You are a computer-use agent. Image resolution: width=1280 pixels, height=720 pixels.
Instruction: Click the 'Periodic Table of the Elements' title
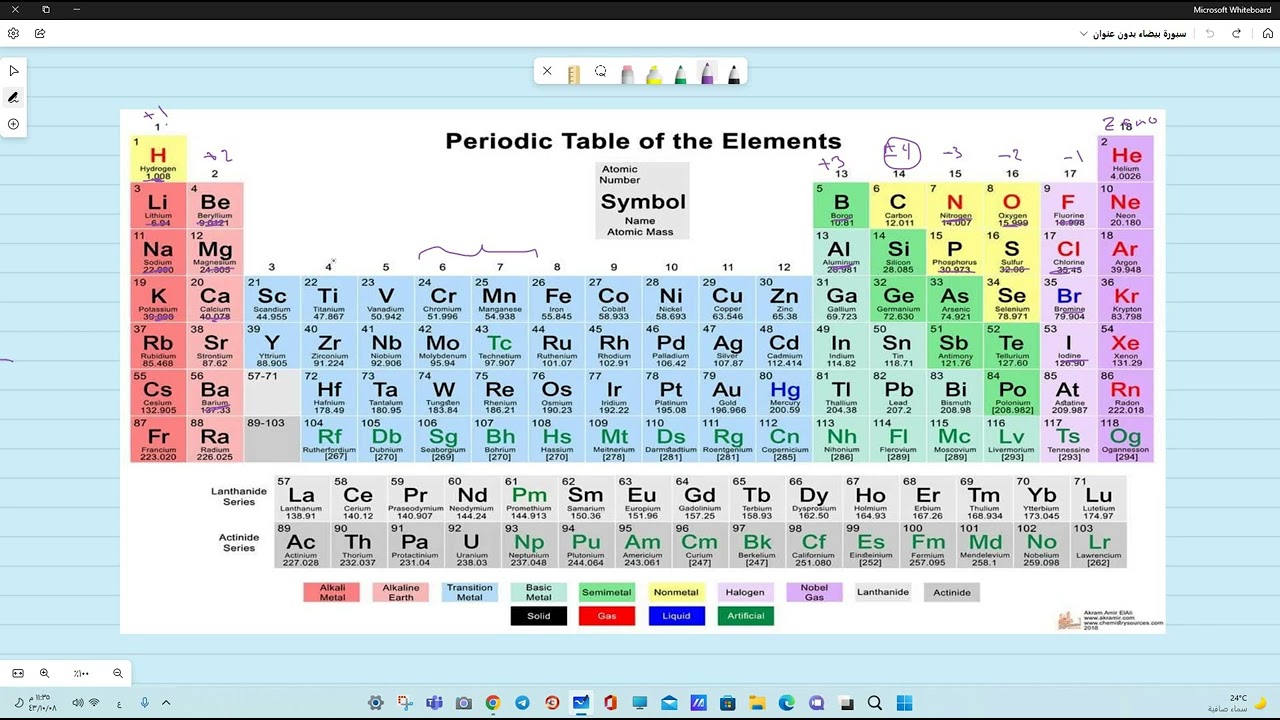pyautogui.click(x=643, y=141)
